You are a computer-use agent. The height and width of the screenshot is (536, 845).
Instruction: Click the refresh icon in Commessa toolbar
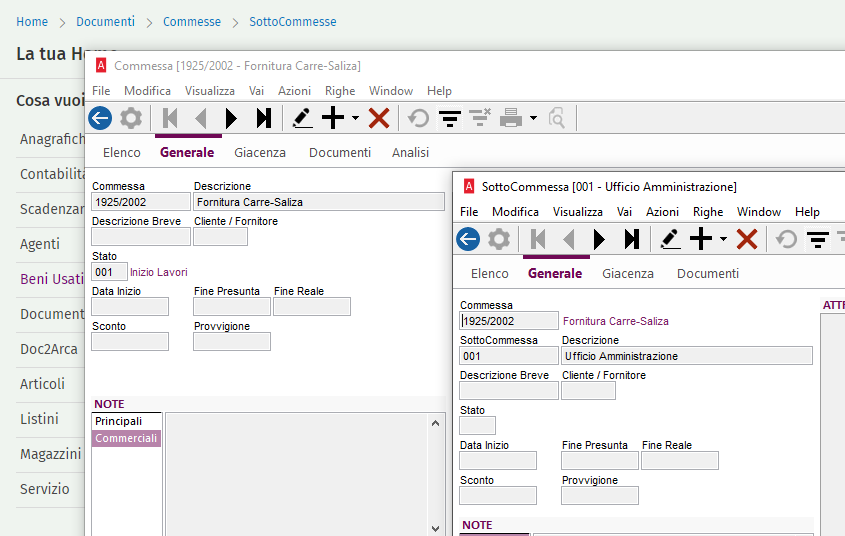coord(418,118)
